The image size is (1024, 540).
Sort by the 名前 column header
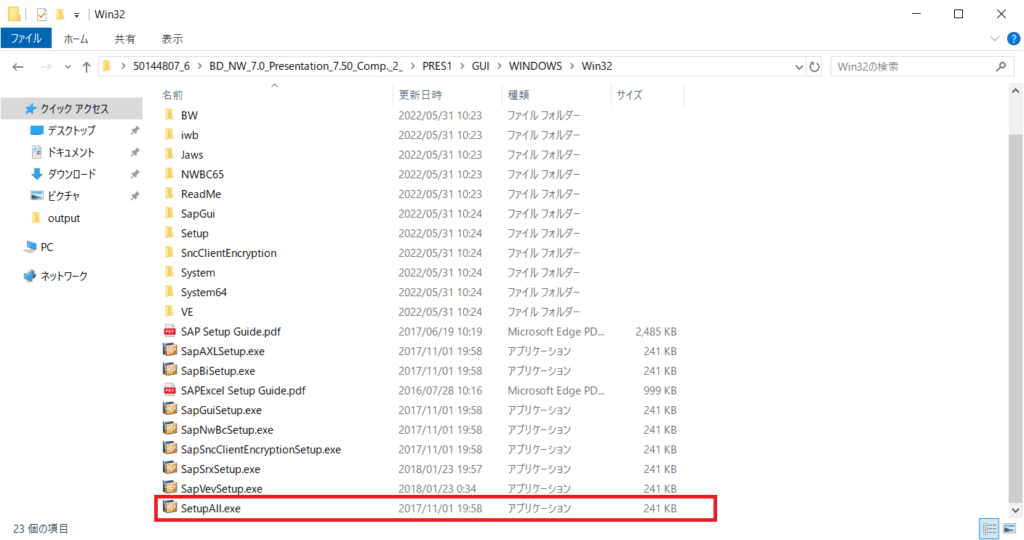point(274,95)
